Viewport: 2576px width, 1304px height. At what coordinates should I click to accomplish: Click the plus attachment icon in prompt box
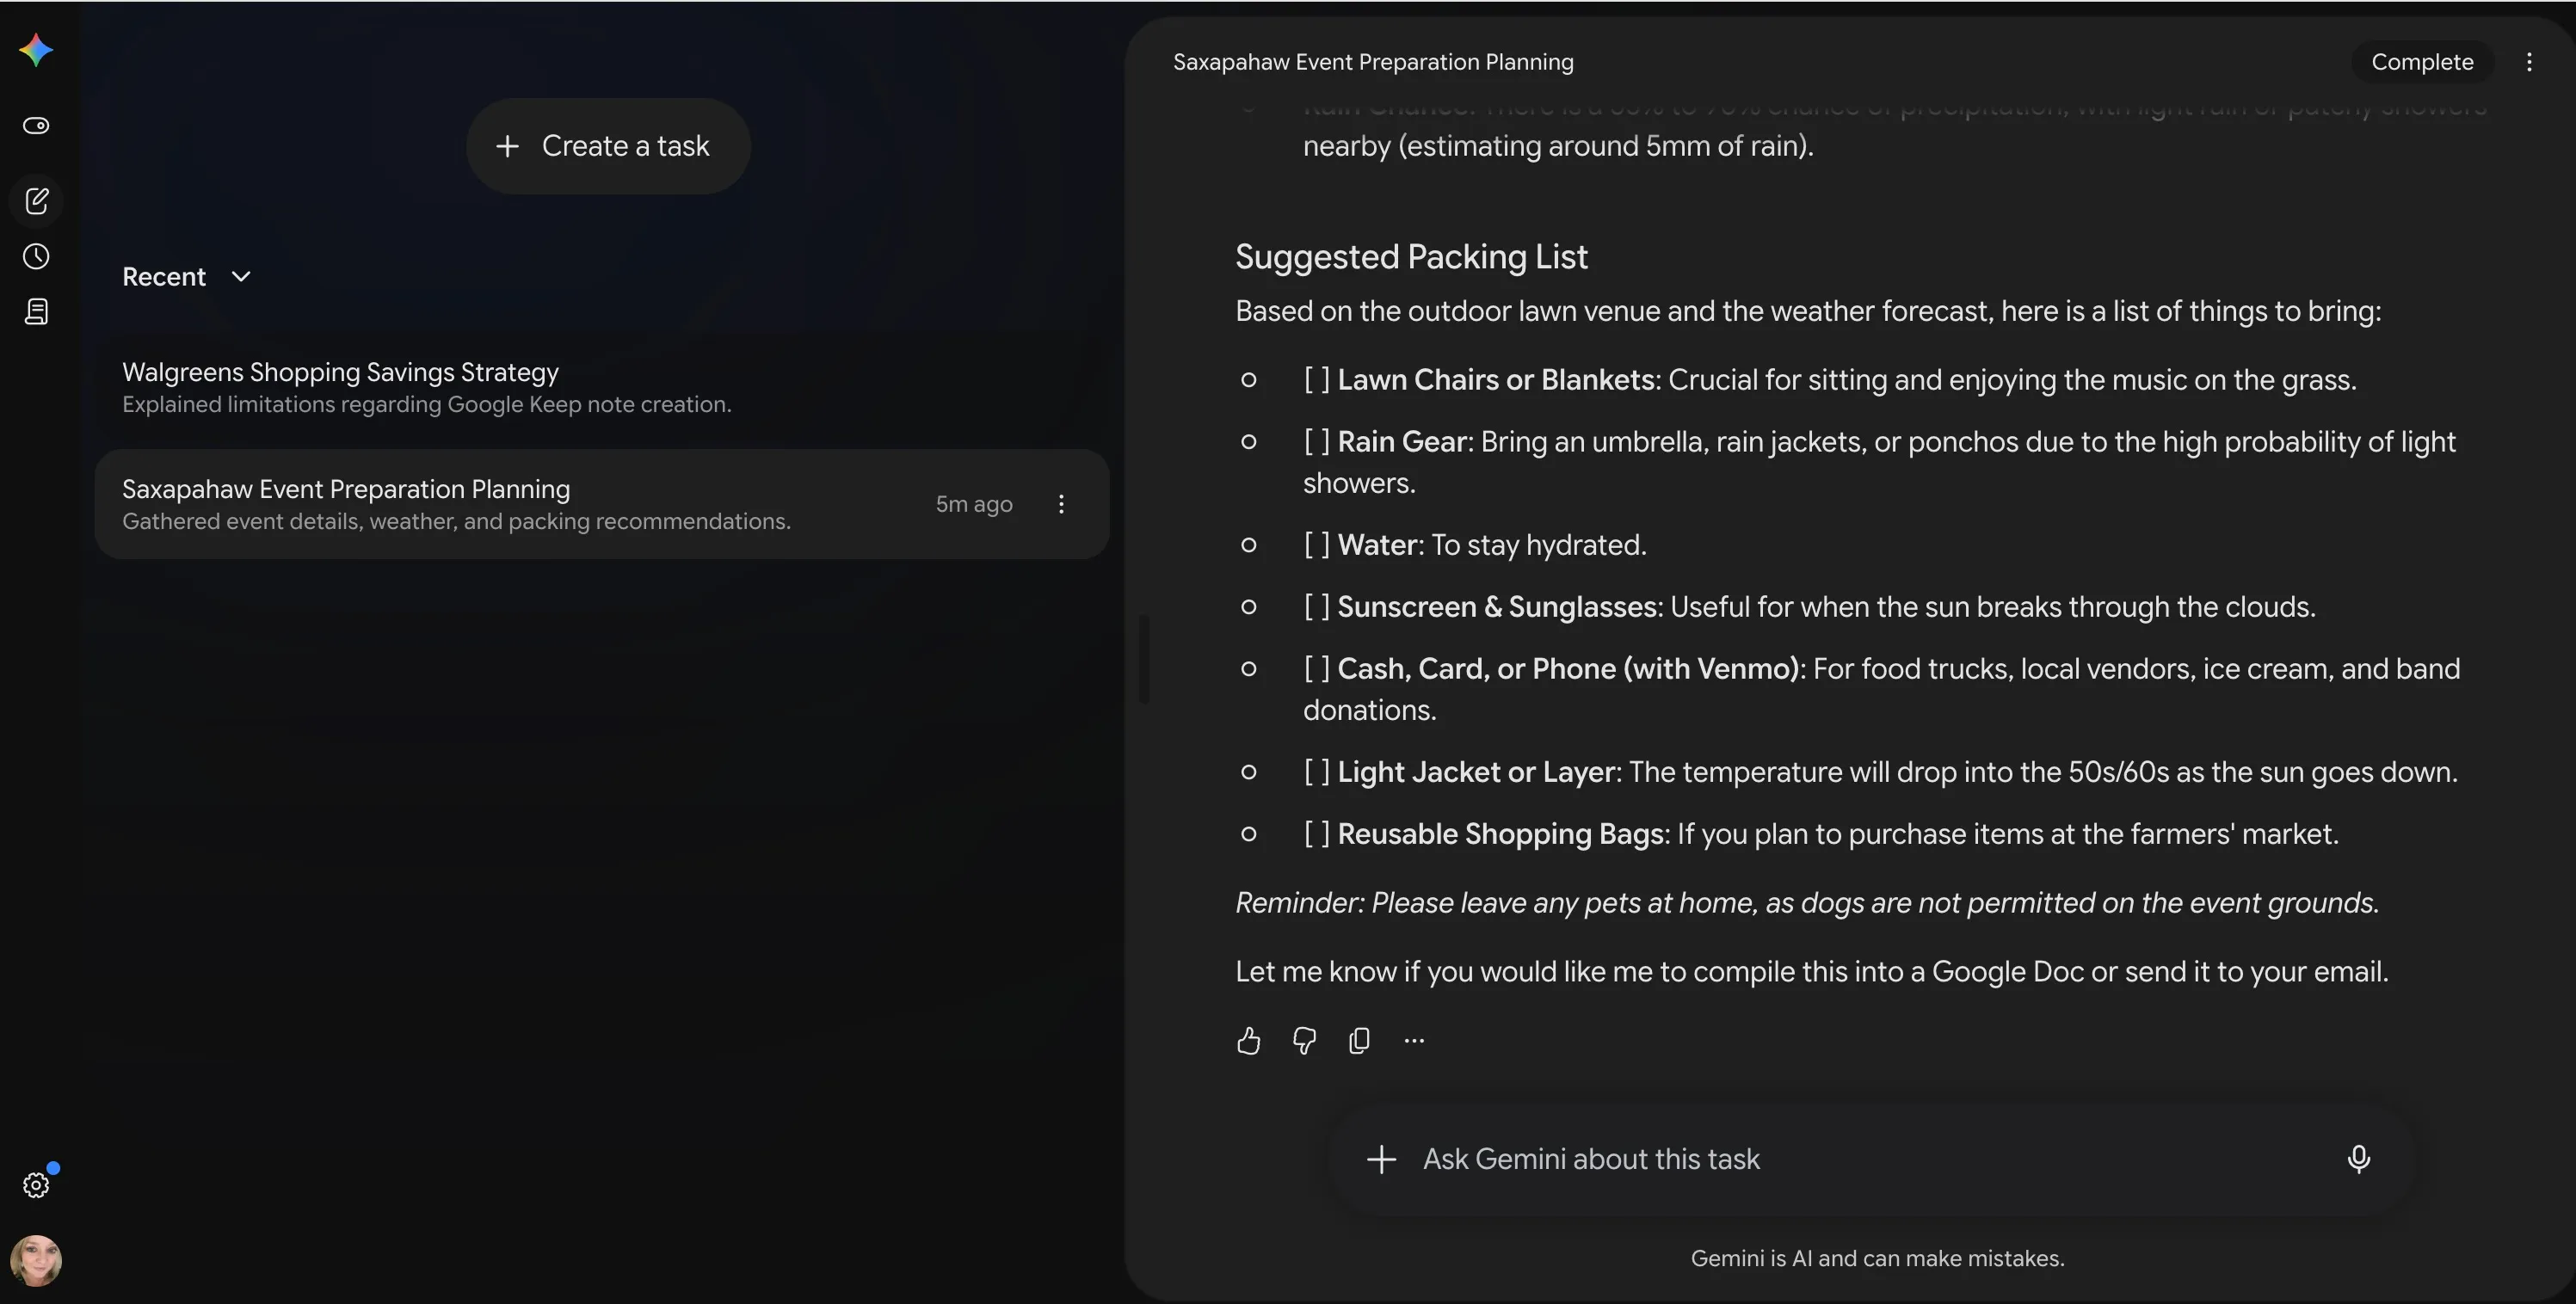[x=1382, y=1159]
